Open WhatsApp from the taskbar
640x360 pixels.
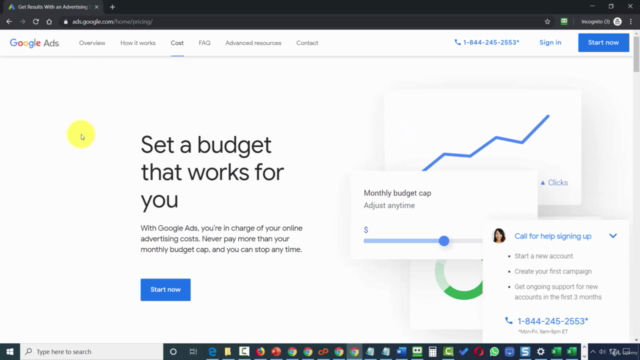coord(494,351)
